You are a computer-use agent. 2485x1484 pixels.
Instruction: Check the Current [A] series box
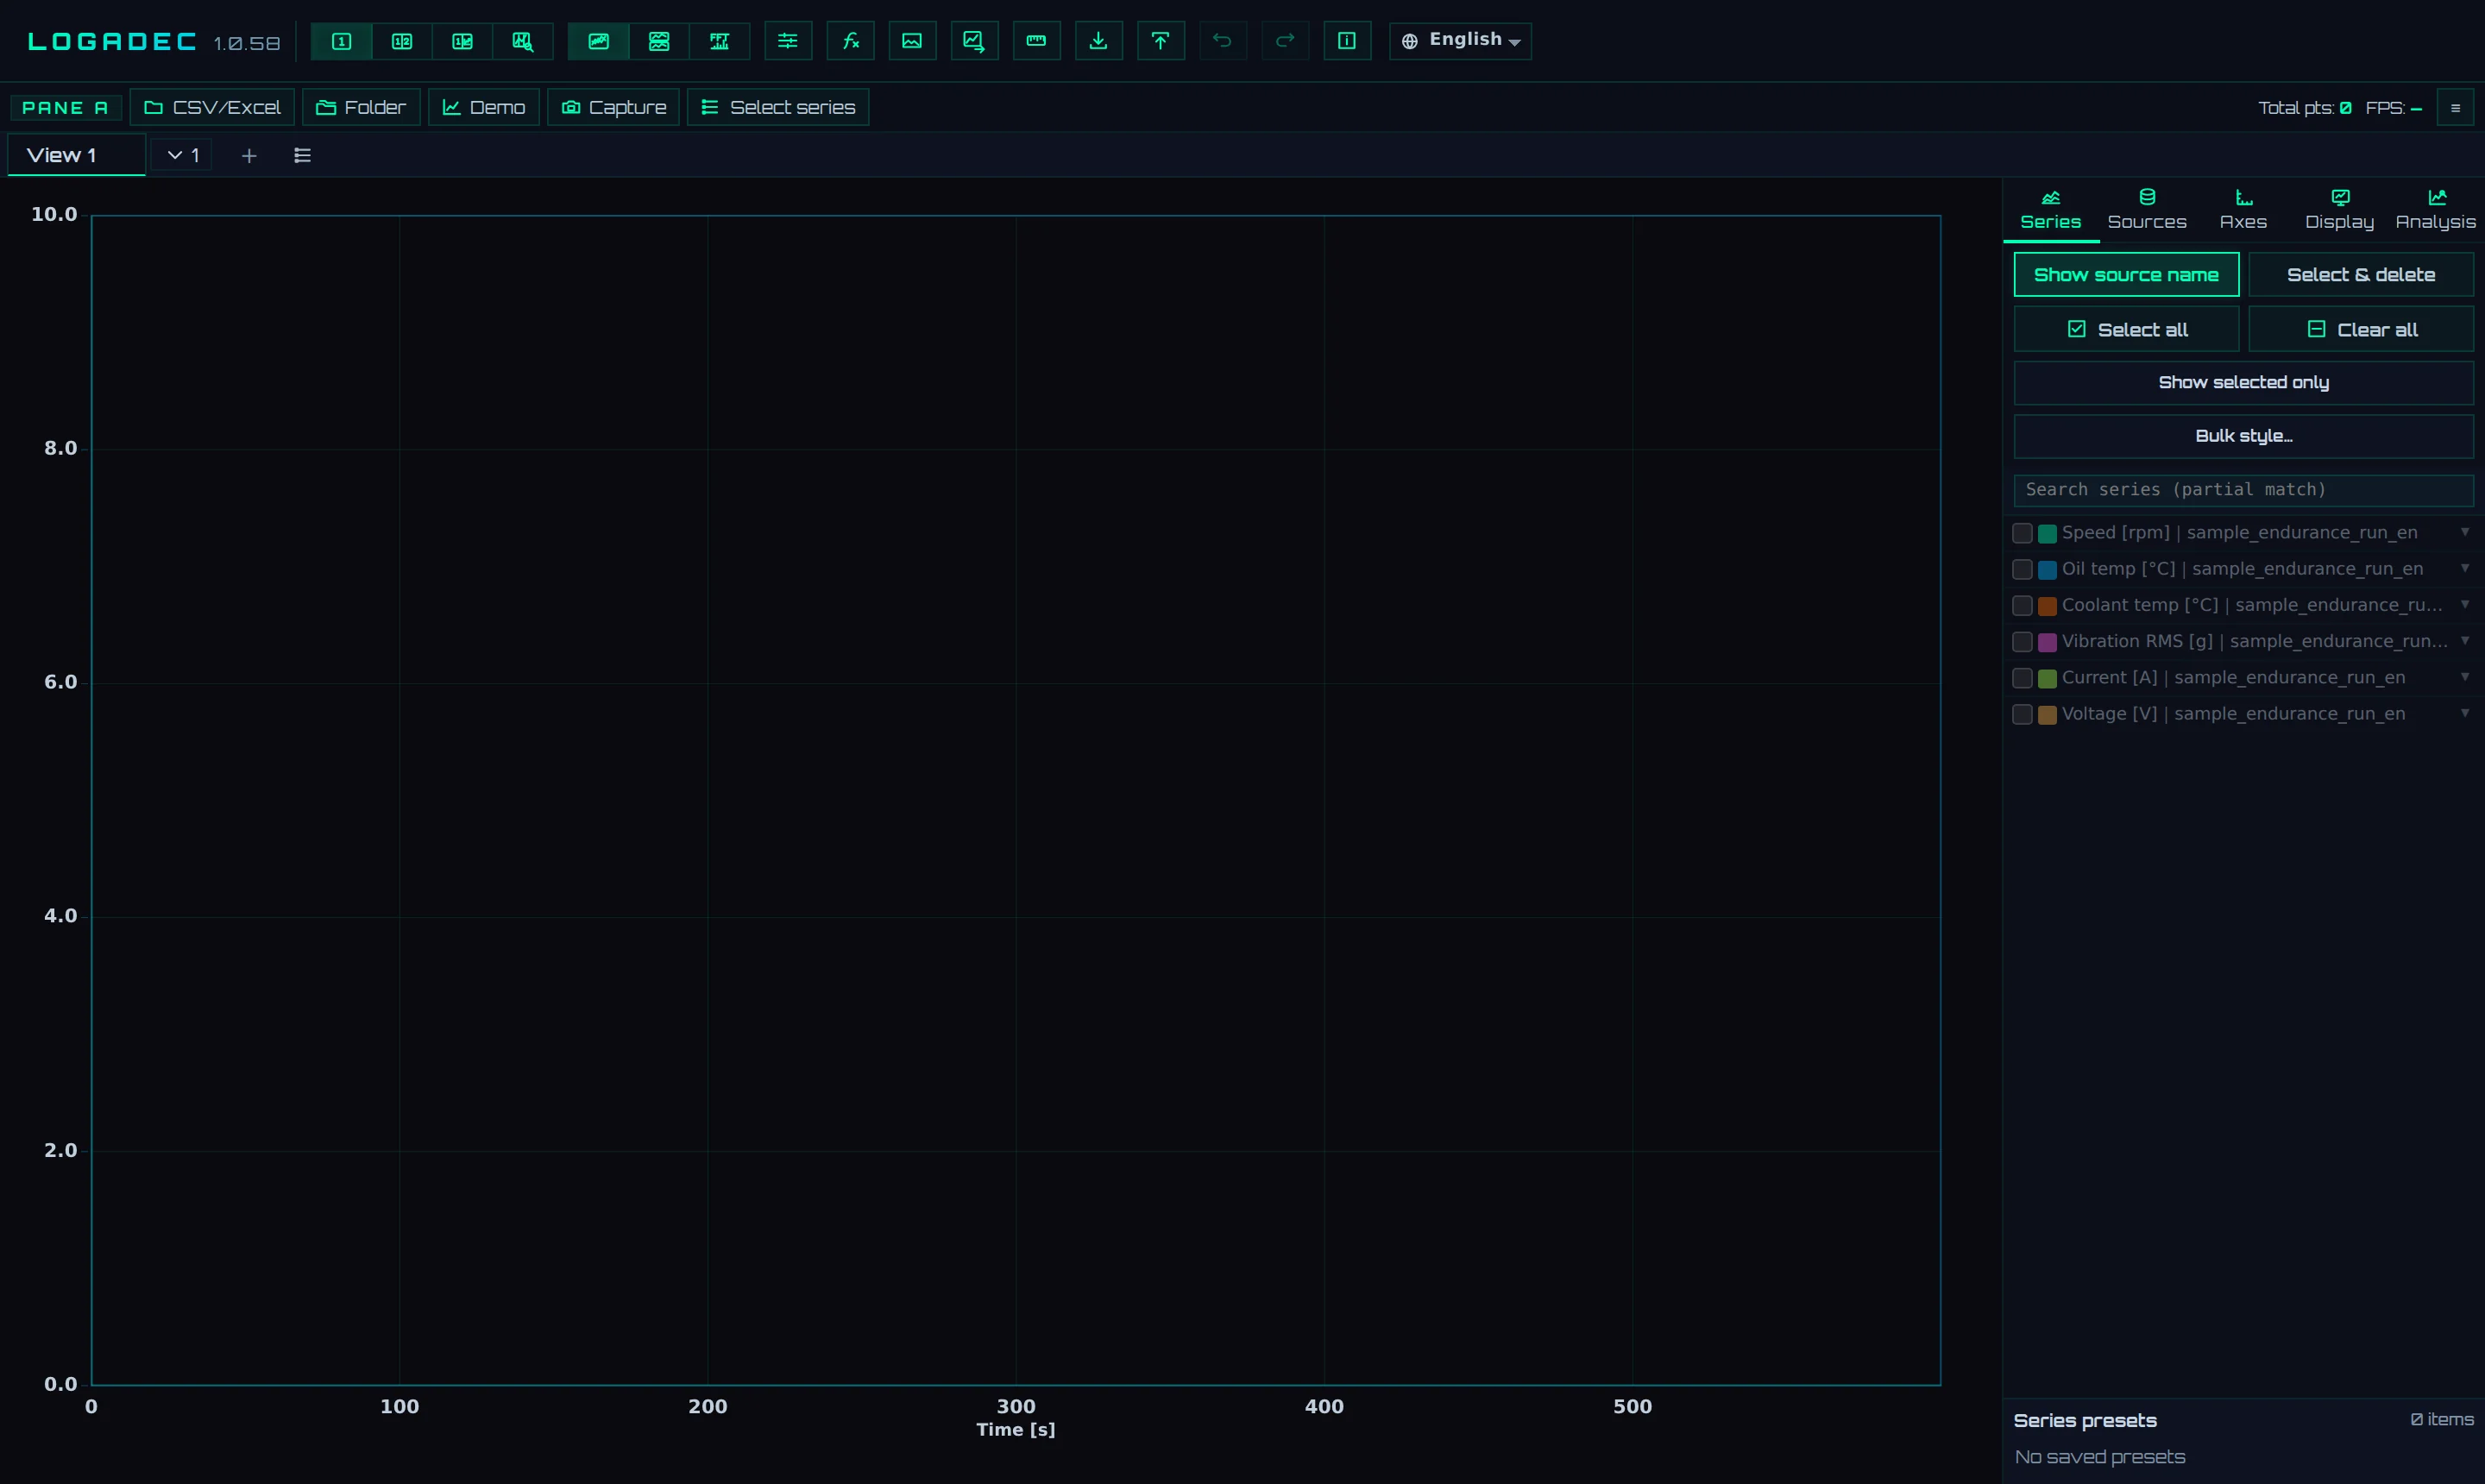tap(2022, 678)
